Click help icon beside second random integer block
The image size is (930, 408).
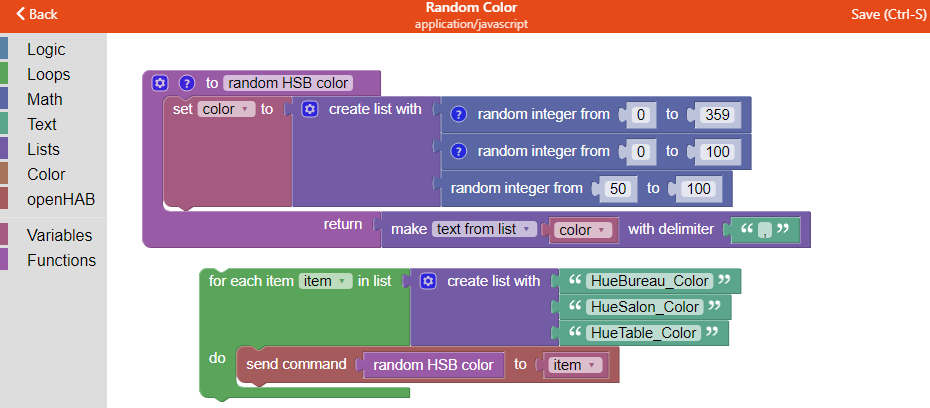pos(459,151)
